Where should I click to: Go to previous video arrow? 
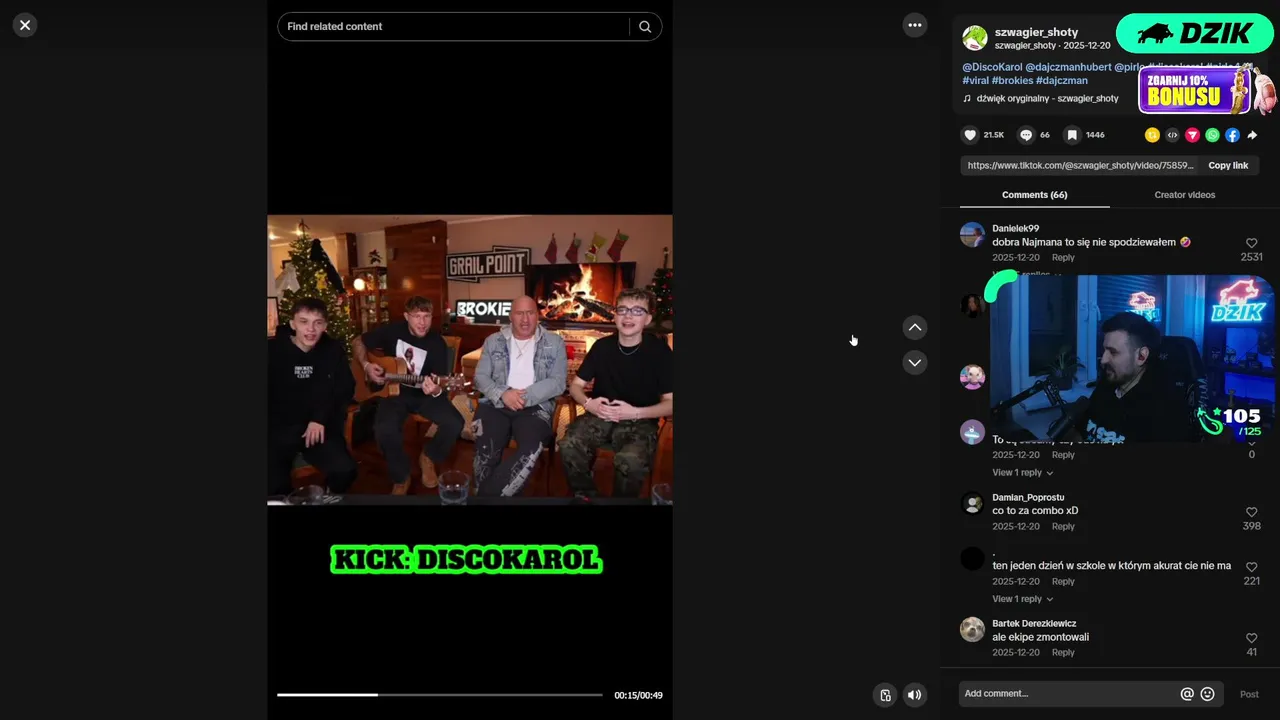915,327
